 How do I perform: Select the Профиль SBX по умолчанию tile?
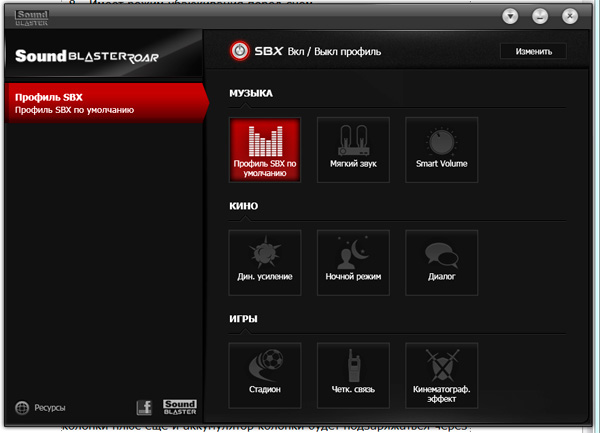(x=265, y=150)
